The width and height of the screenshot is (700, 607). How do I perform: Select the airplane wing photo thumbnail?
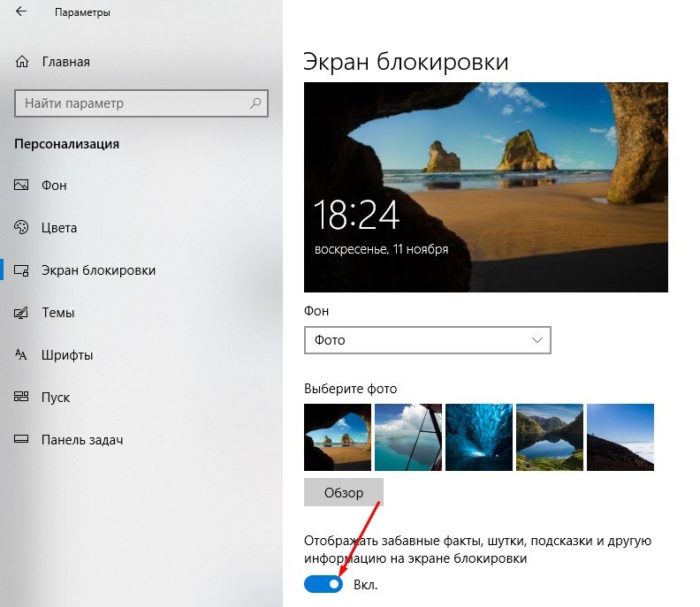[x=408, y=437]
